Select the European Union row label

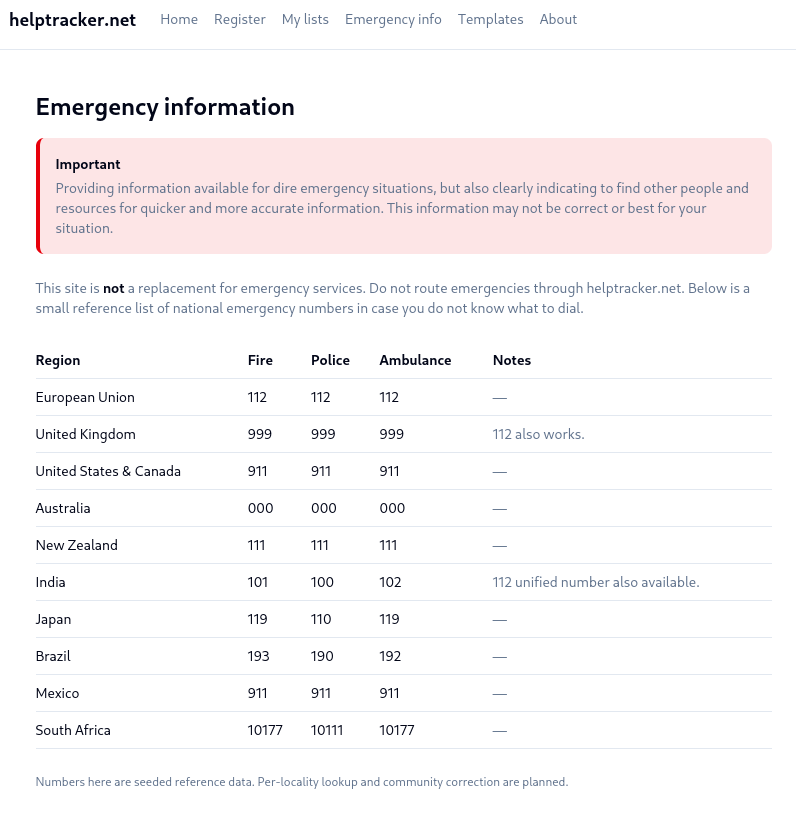click(x=85, y=397)
